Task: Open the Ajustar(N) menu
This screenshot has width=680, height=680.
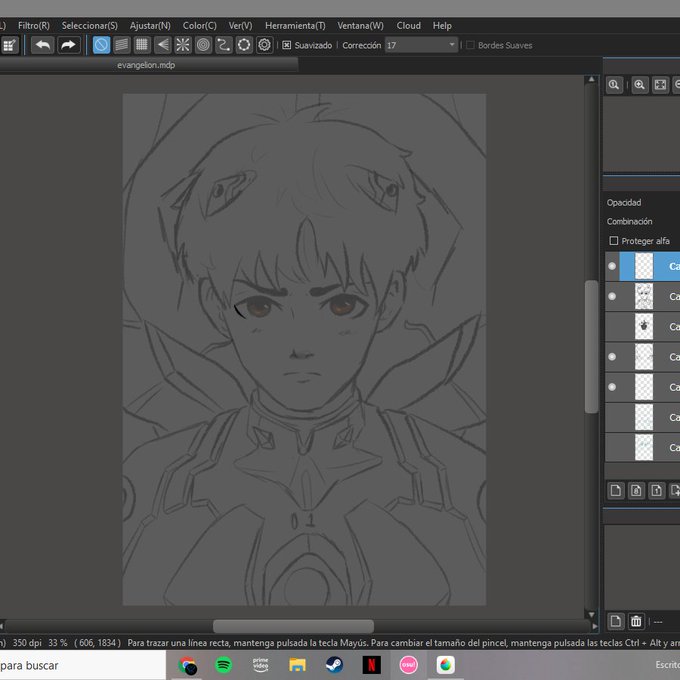Action: click(150, 26)
